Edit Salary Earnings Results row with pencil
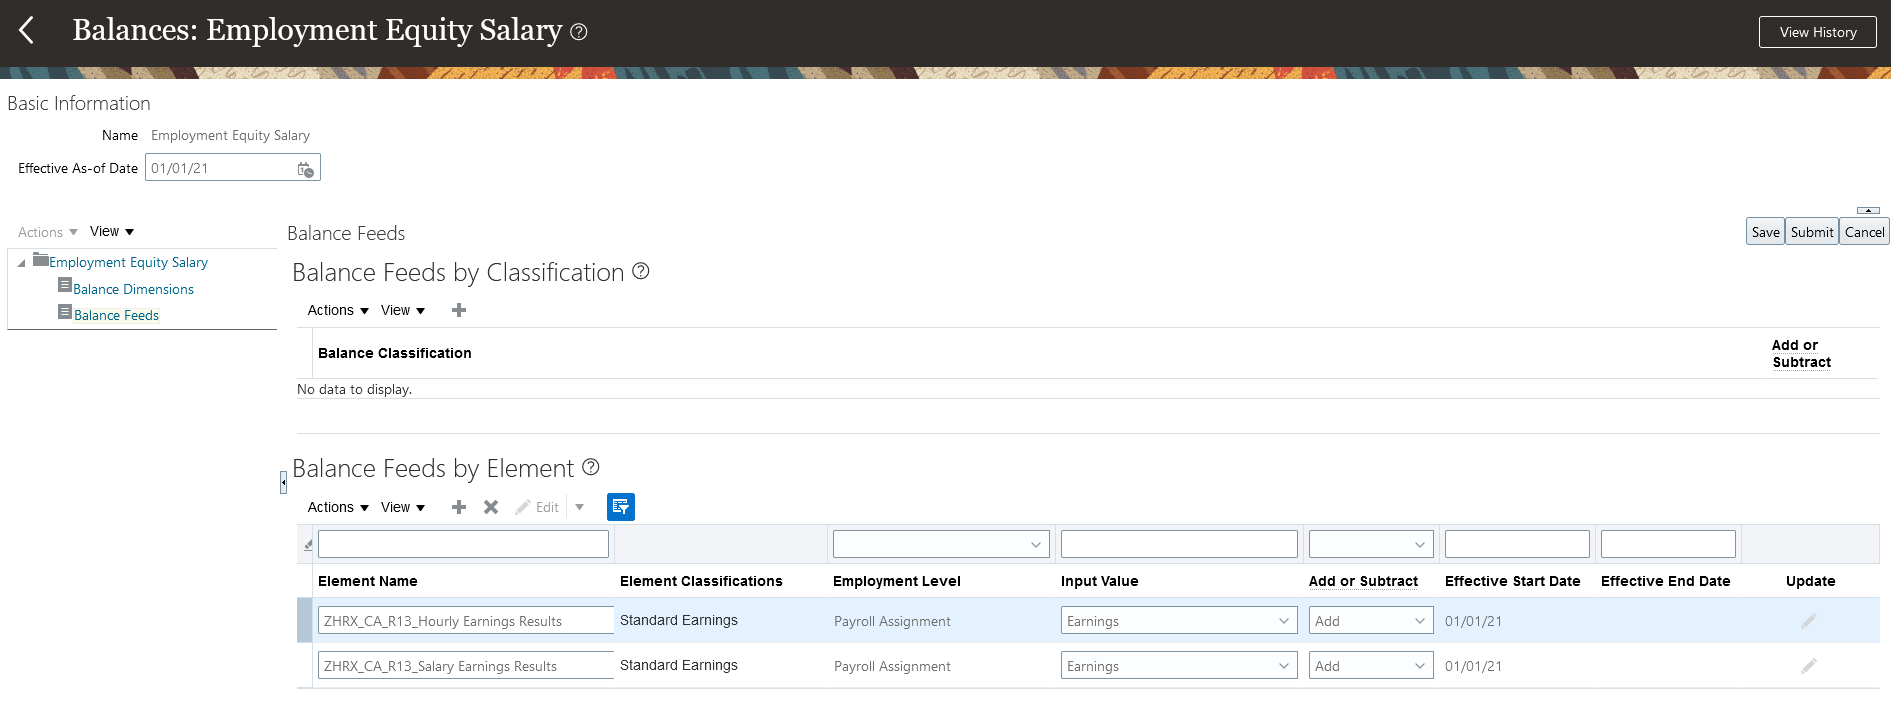Viewport: 1891px width, 701px height. [x=1809, y=666]
